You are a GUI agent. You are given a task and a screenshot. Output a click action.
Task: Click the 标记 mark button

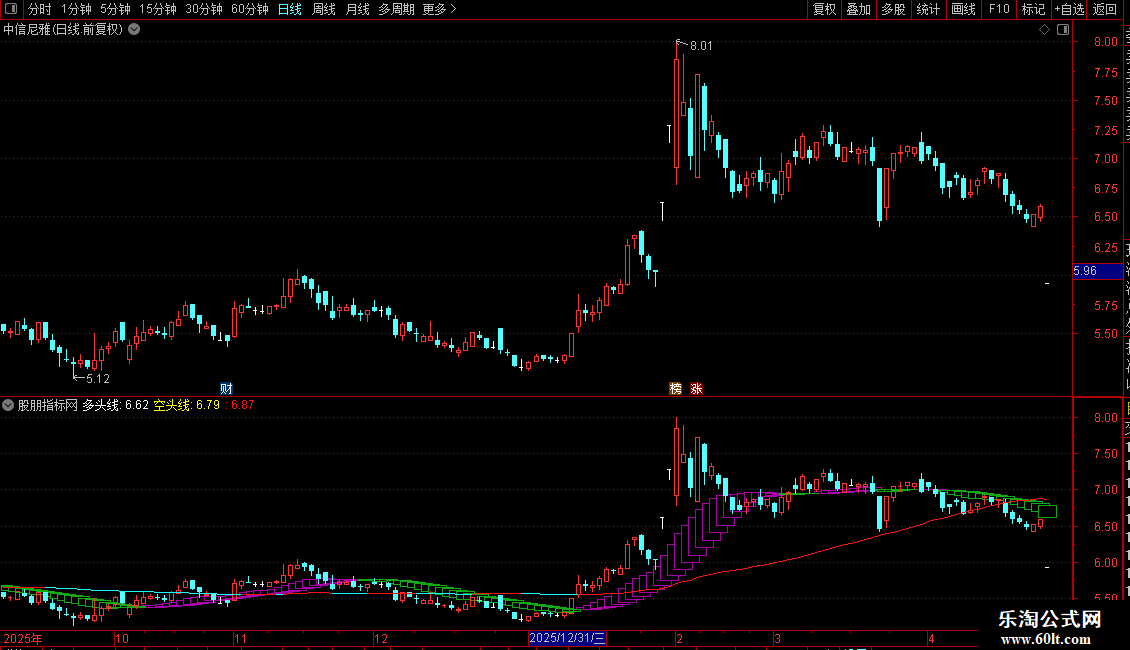click(1033, 9)
